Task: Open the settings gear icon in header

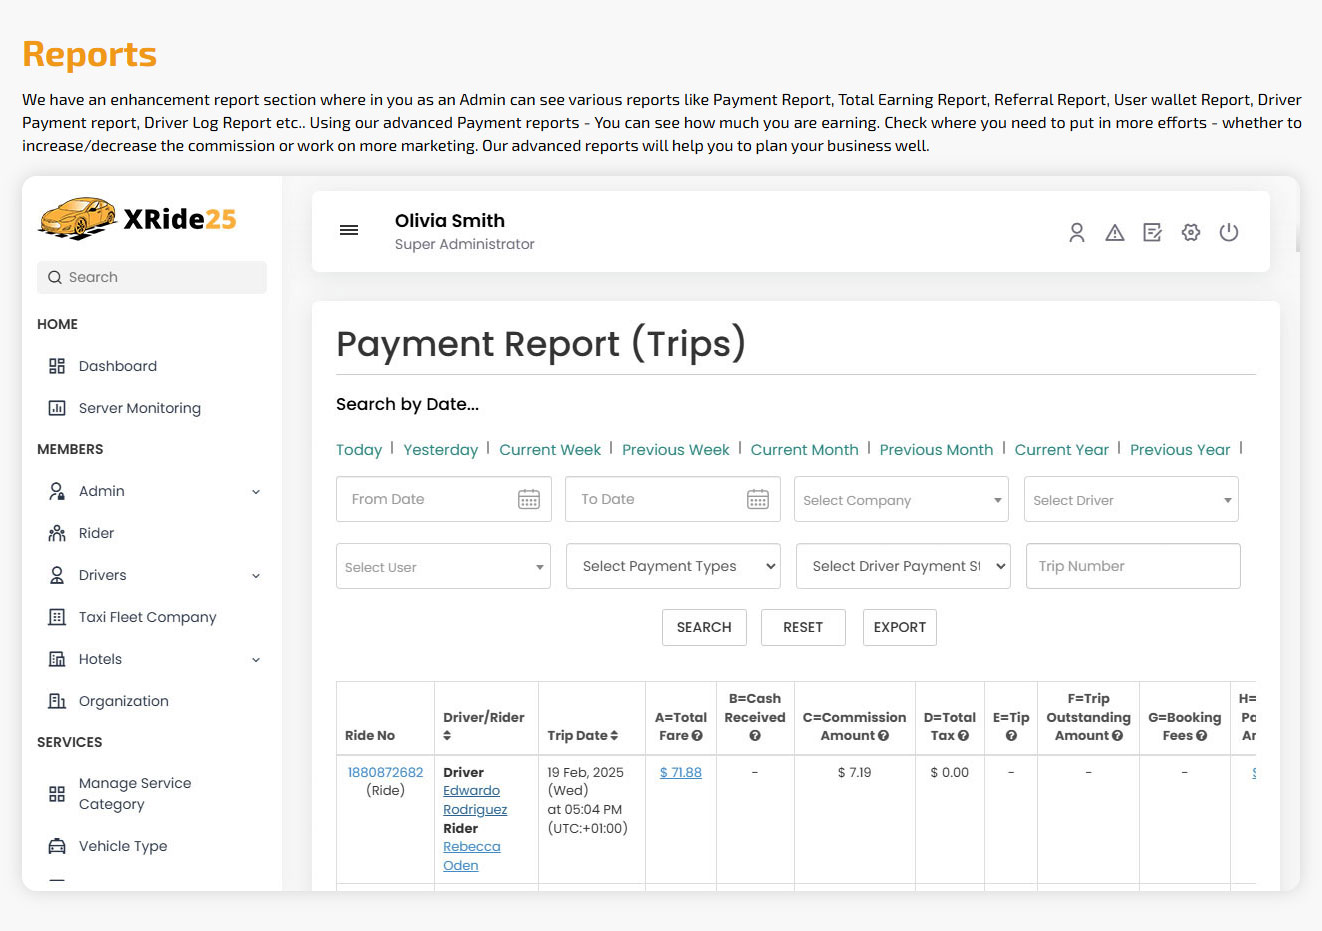Action: pos(1191,232)
